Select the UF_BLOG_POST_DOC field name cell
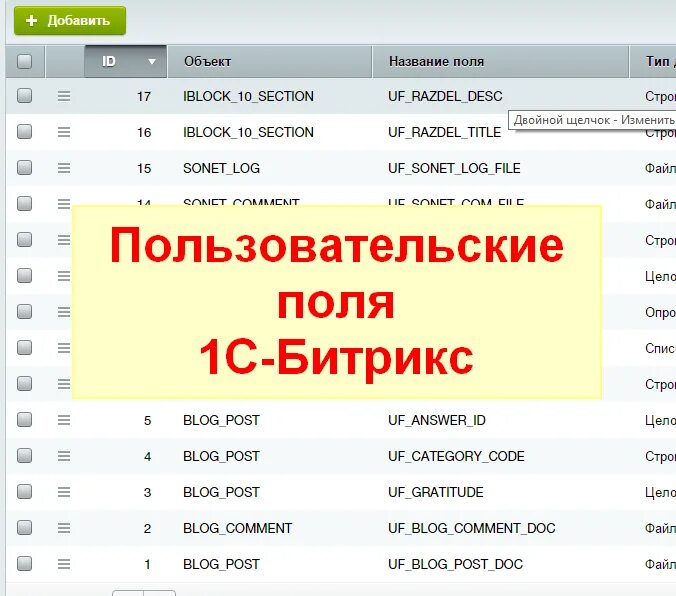This screenshot has height=596, width=676. point(455,564)
